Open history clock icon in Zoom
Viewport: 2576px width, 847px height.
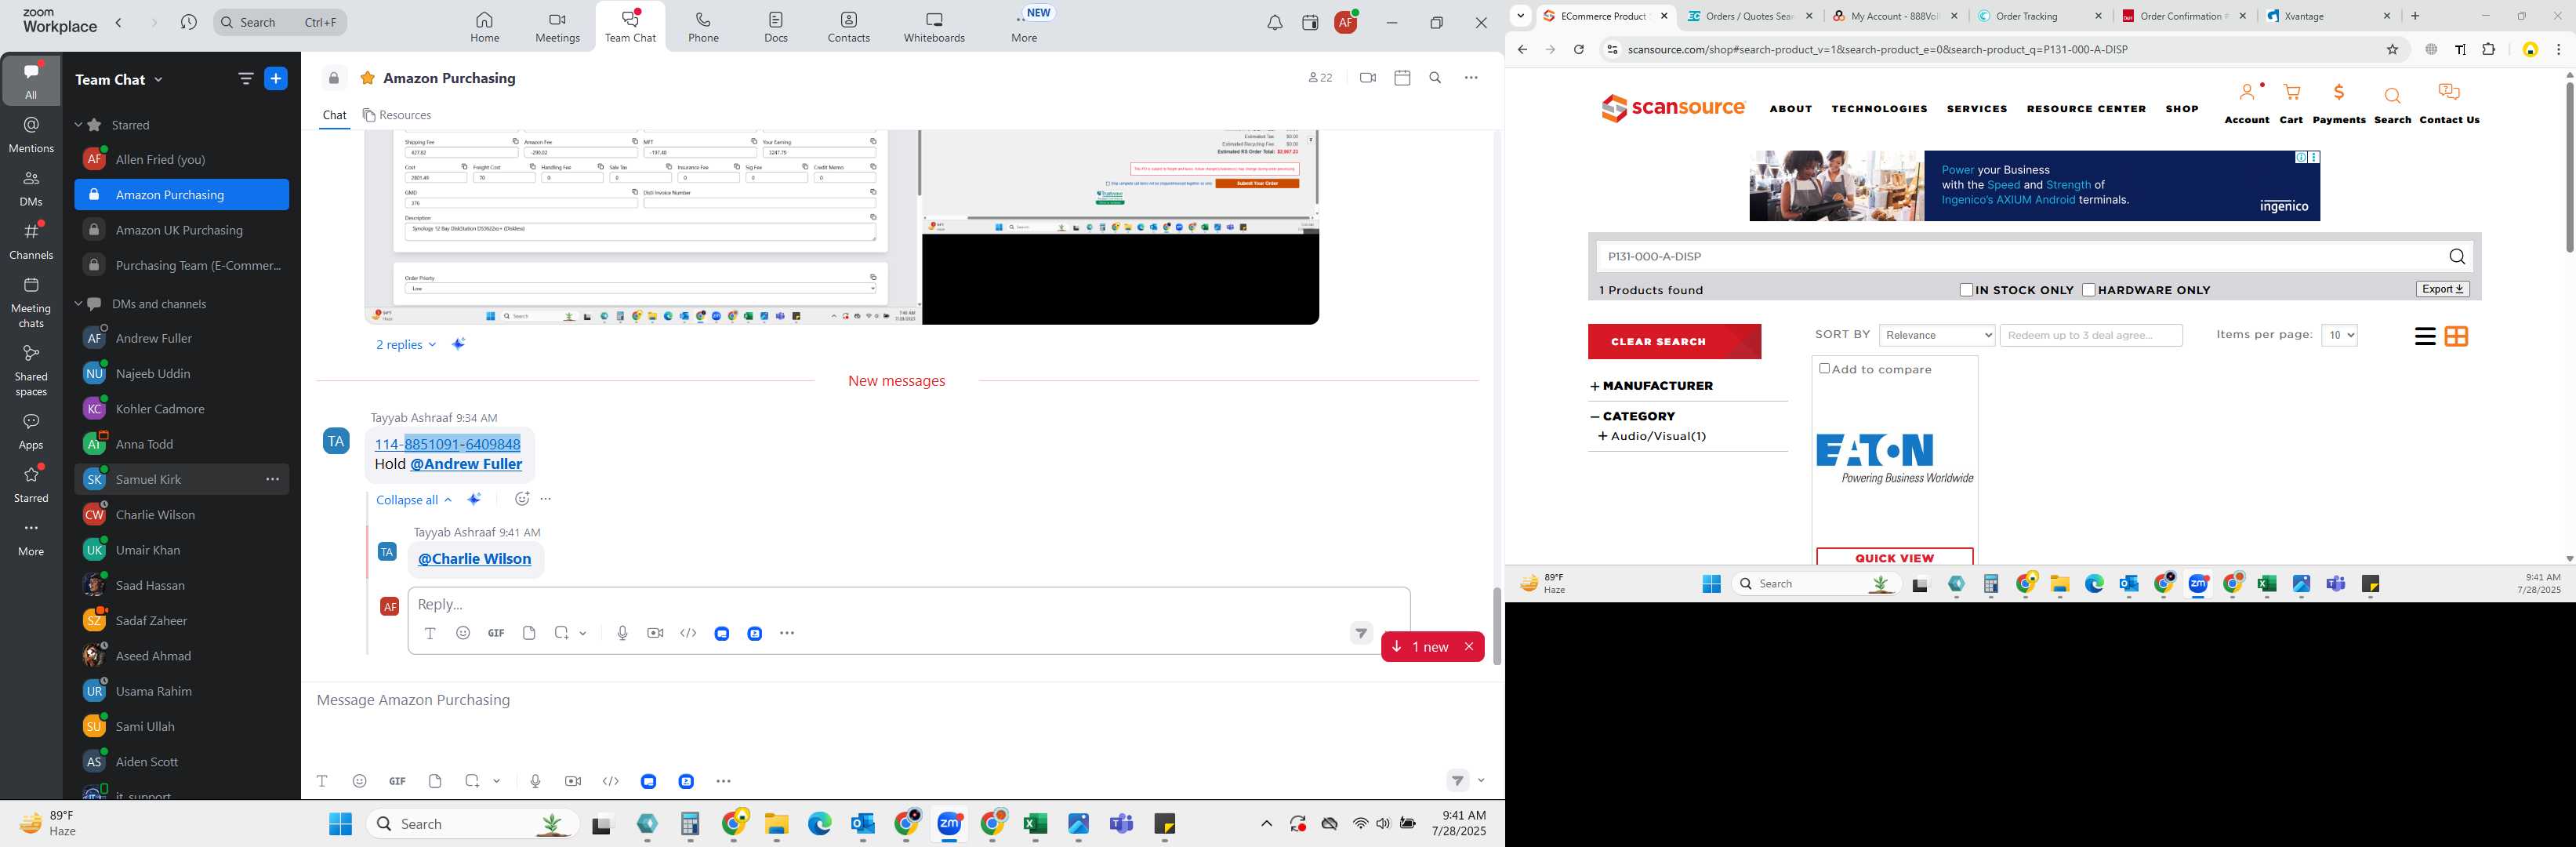[x=188, y=22]
